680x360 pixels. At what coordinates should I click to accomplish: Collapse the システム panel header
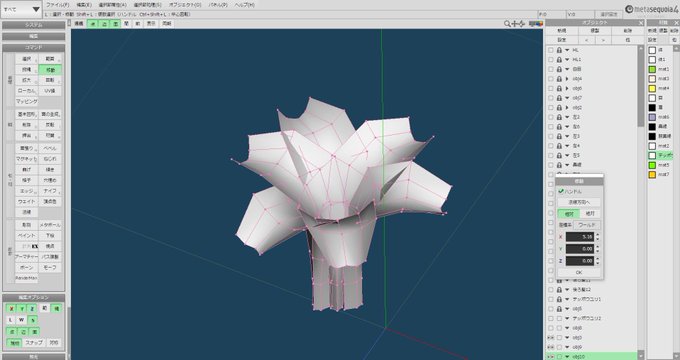(x=33, y=25)
